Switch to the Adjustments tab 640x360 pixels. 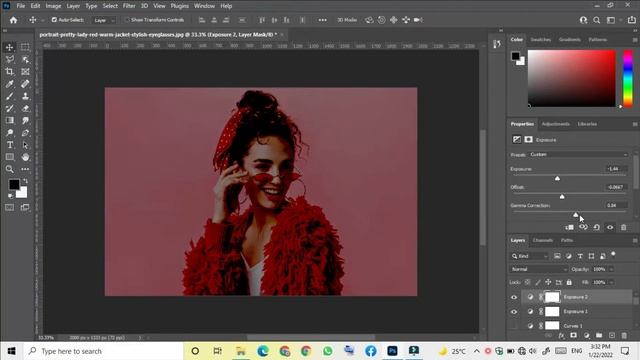(x=555, y=124)
